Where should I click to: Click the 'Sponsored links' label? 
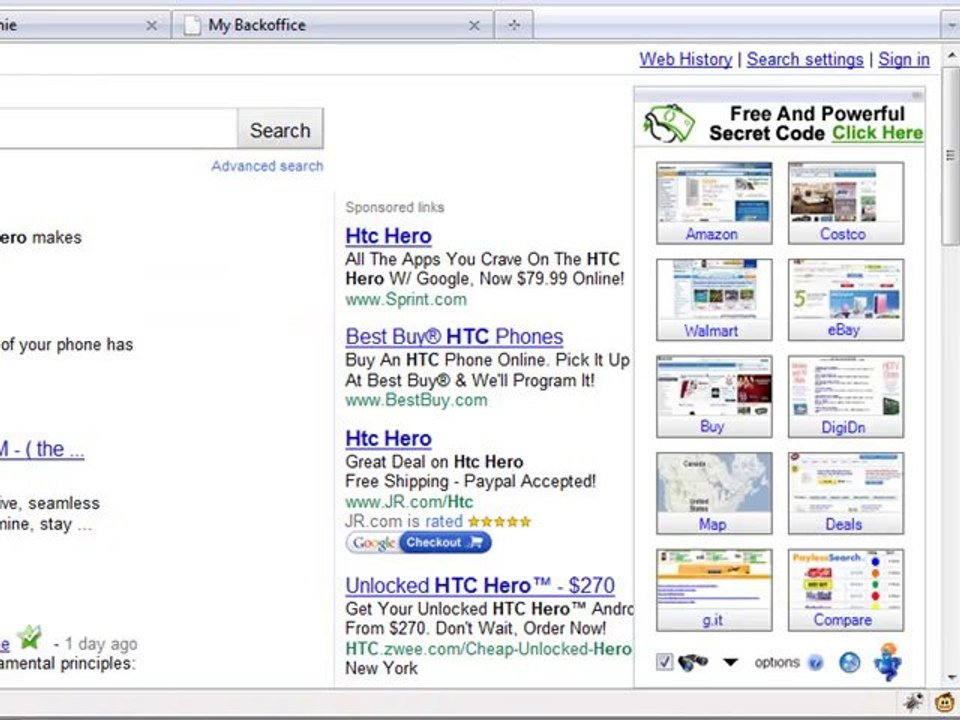coord(395,208)
